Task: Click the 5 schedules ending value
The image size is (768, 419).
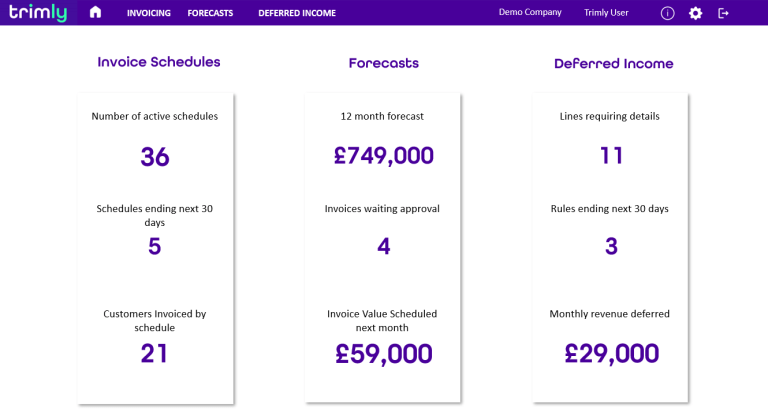Action: point(155,246)
